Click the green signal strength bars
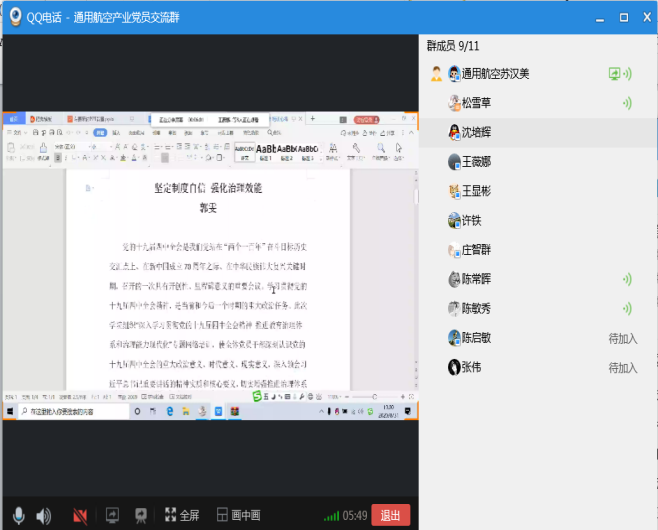The width and height of the screenshot is (658, 530). (x=331, y=516)
